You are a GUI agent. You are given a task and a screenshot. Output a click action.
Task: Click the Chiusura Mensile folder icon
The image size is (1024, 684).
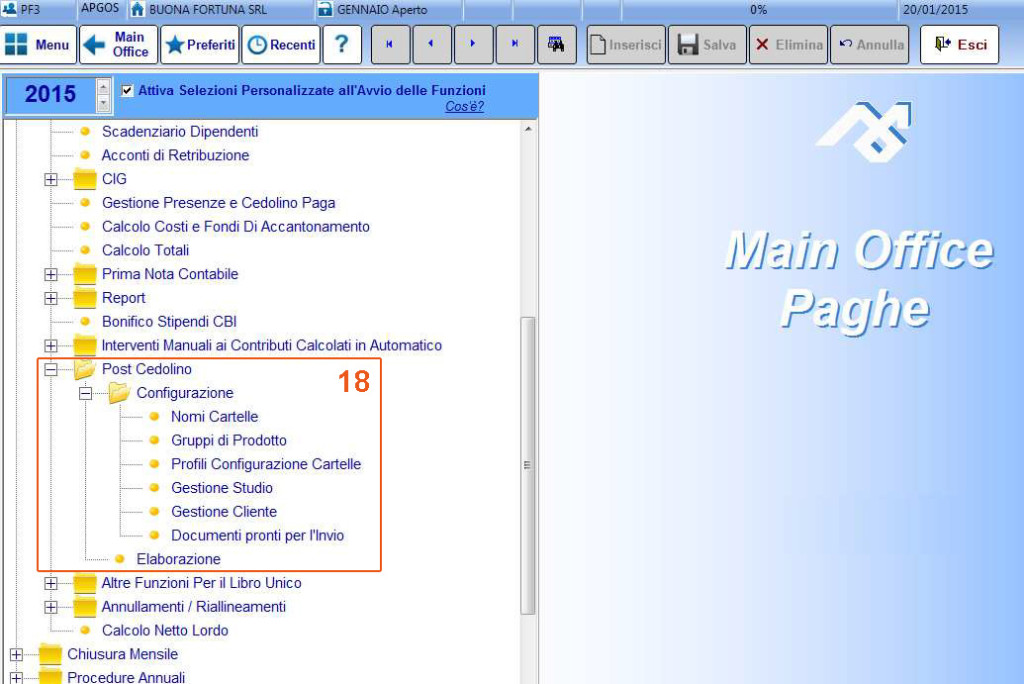[50, 654]
